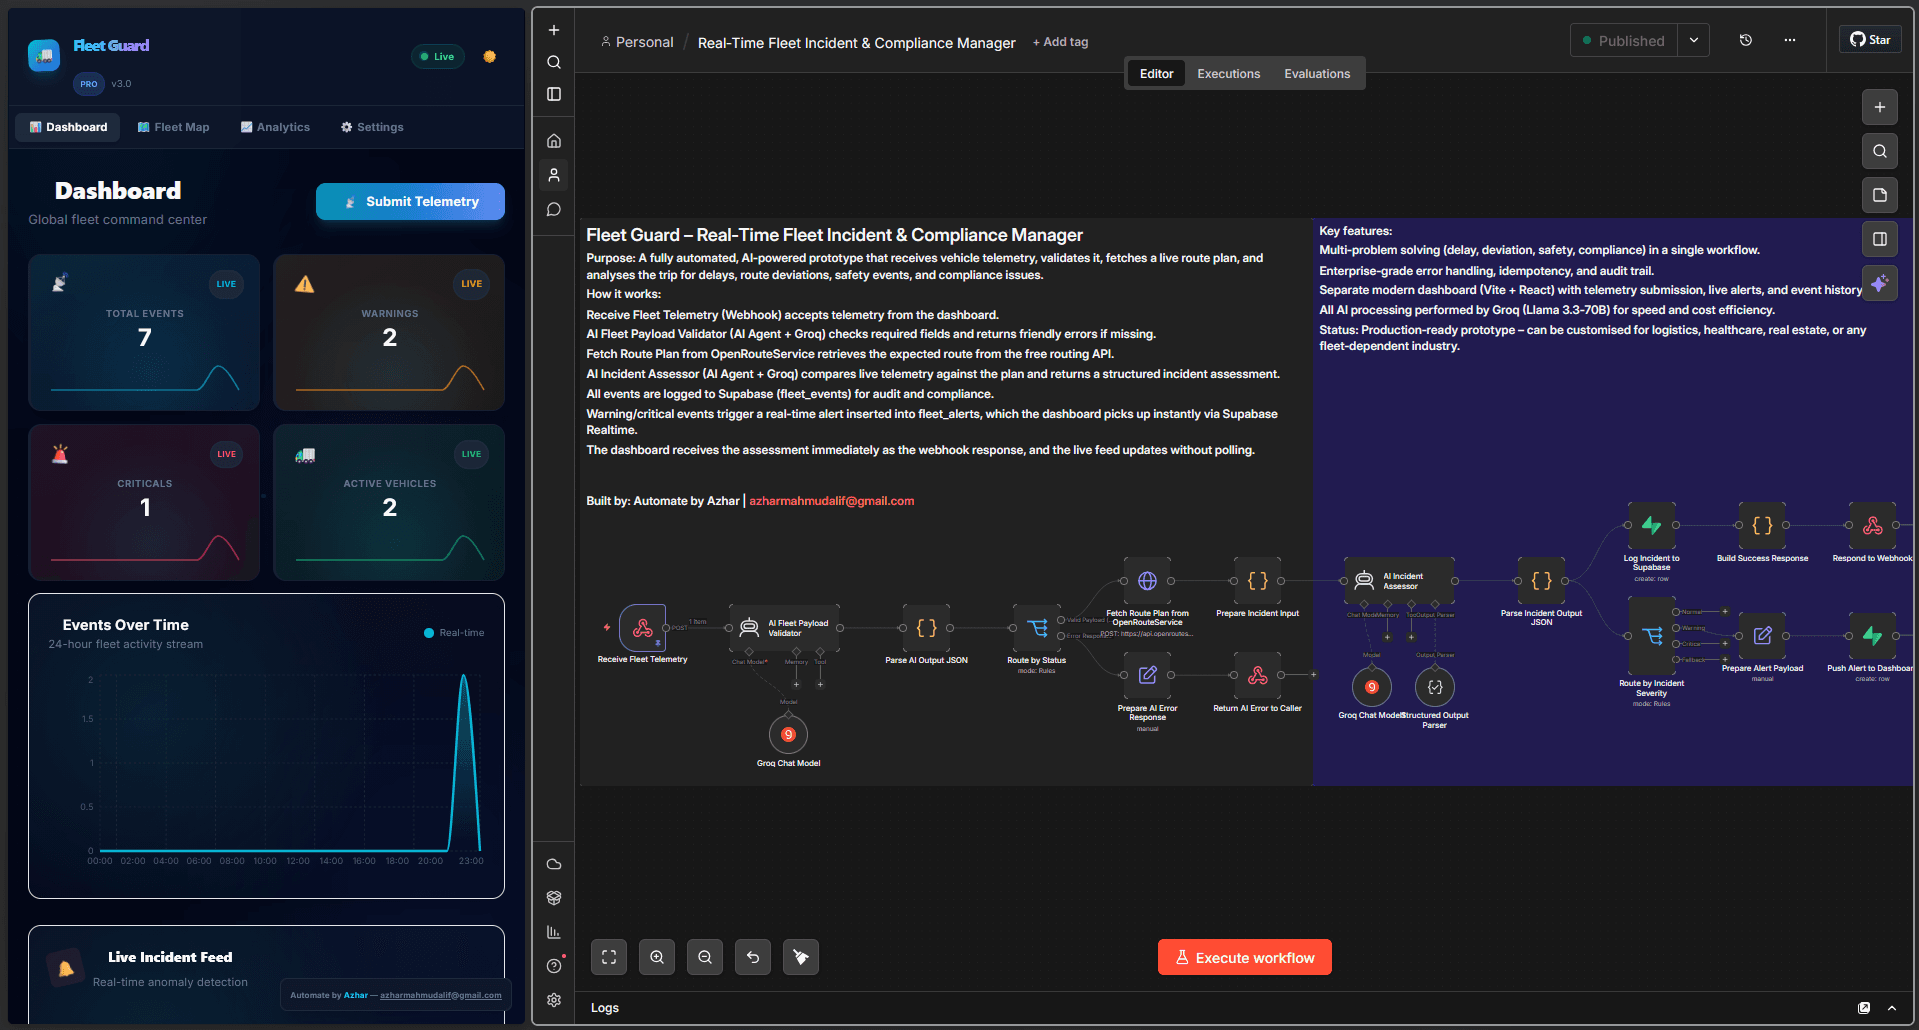Select the Fetch Route Plan HTTP node

tap(1147, 581)
